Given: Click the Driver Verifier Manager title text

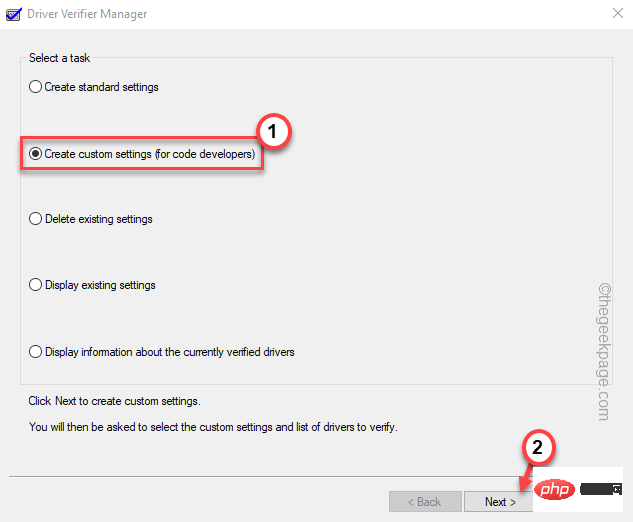Looking at the screenshot, I should [87, 14].
